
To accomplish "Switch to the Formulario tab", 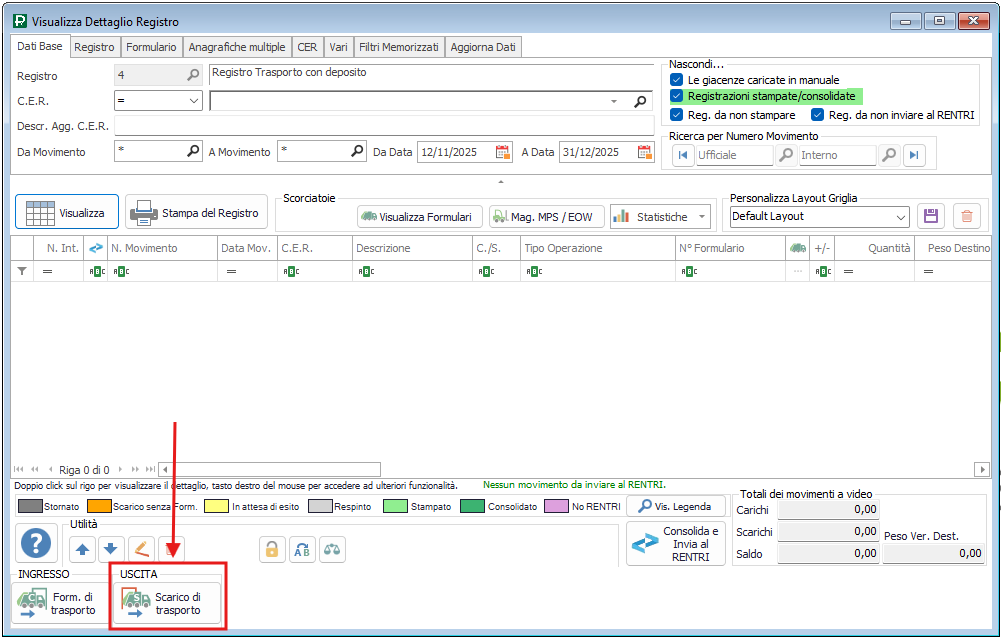I will pos(152,47).
